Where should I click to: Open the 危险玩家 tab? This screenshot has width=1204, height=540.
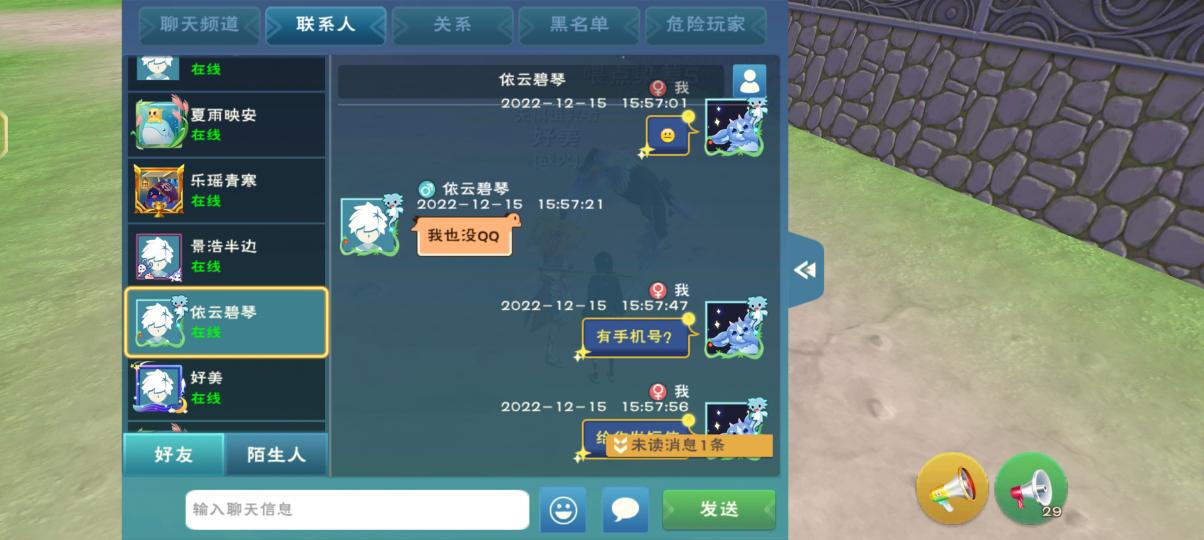pyautogui.click(x=706, y=25)
